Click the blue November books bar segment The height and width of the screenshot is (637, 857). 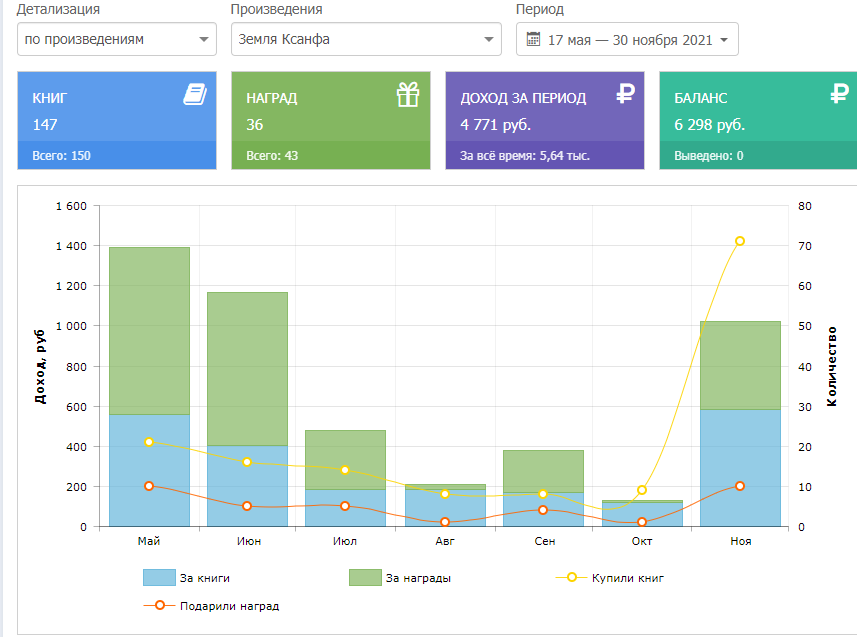click(740, 470)
